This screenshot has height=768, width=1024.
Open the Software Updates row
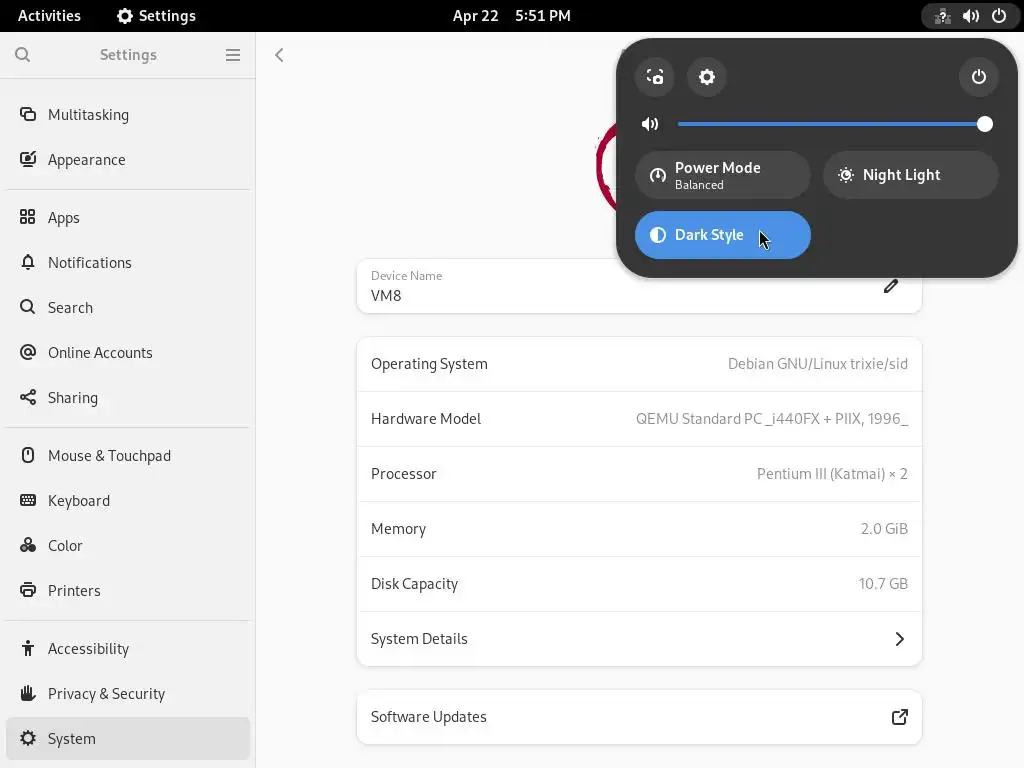639,717
